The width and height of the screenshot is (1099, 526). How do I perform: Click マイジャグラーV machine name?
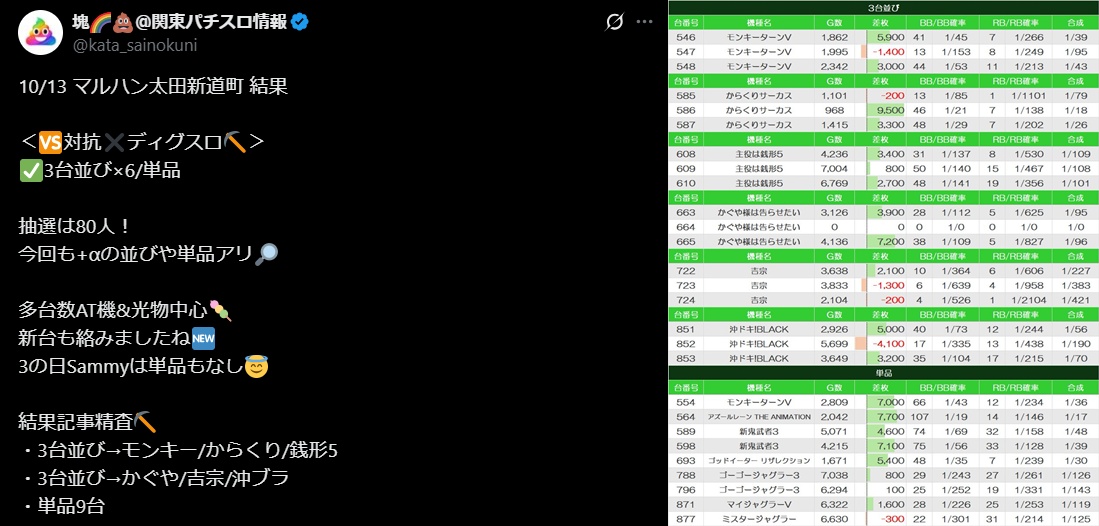[759, 504]
